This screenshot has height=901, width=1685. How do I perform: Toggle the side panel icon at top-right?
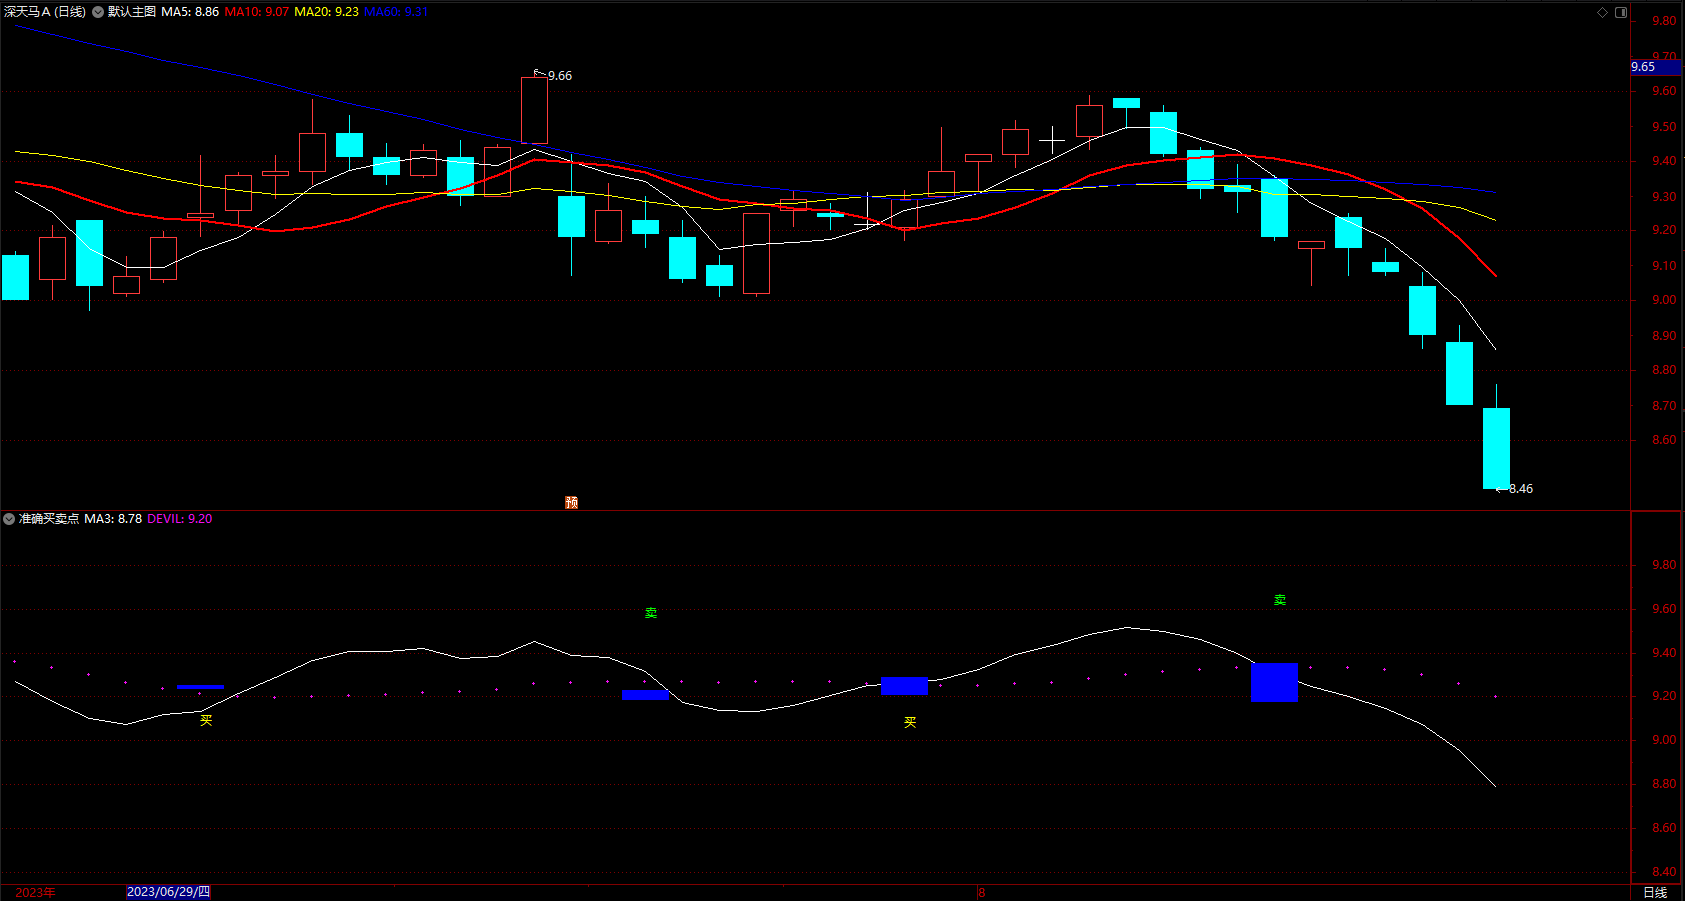click(x=1621, y=12)
